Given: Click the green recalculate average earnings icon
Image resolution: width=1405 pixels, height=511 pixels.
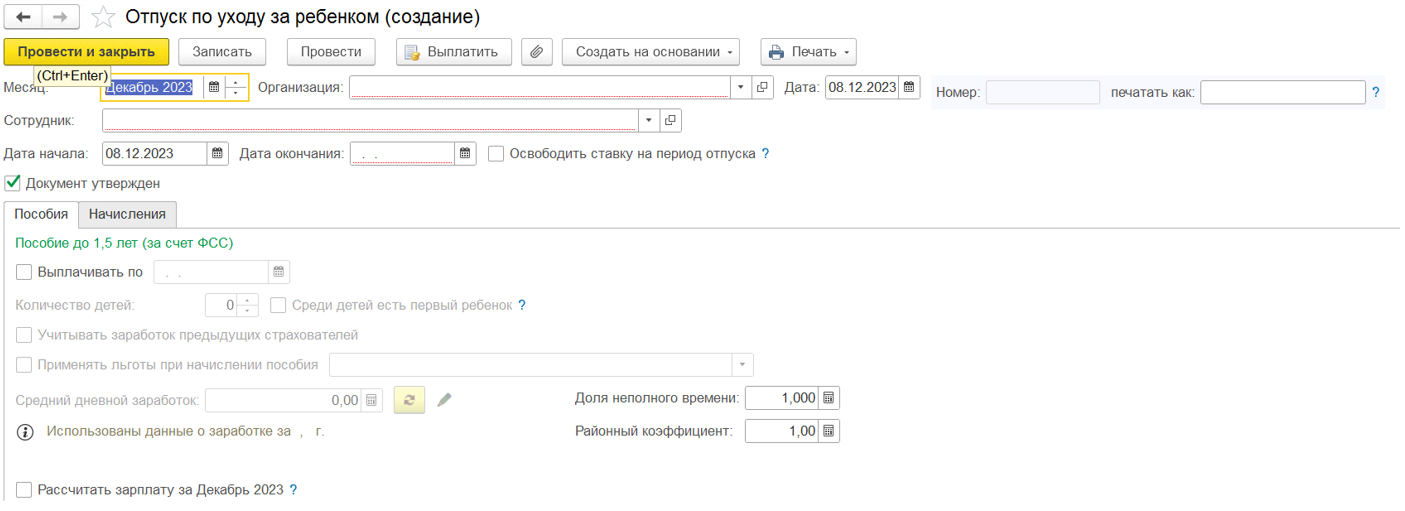Looking at the screenshot, I should pyautogui.click(x=409, y=400).
